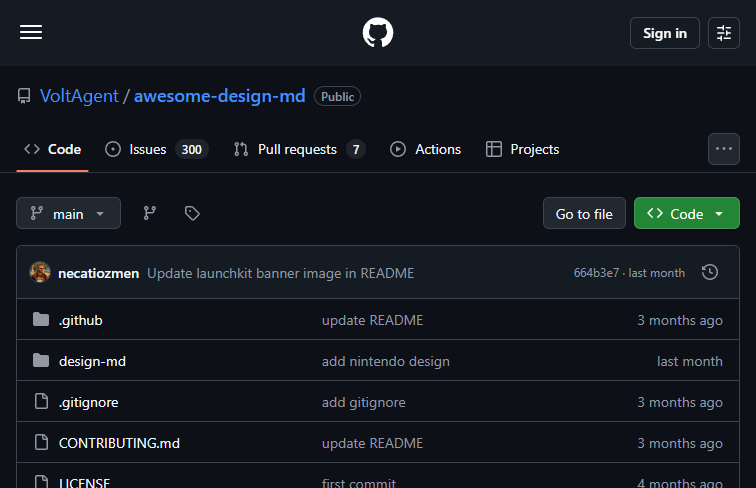Click the CONTRIBUTING.md file icon
This screenshot has width=756, height=488.
[41, 442]
